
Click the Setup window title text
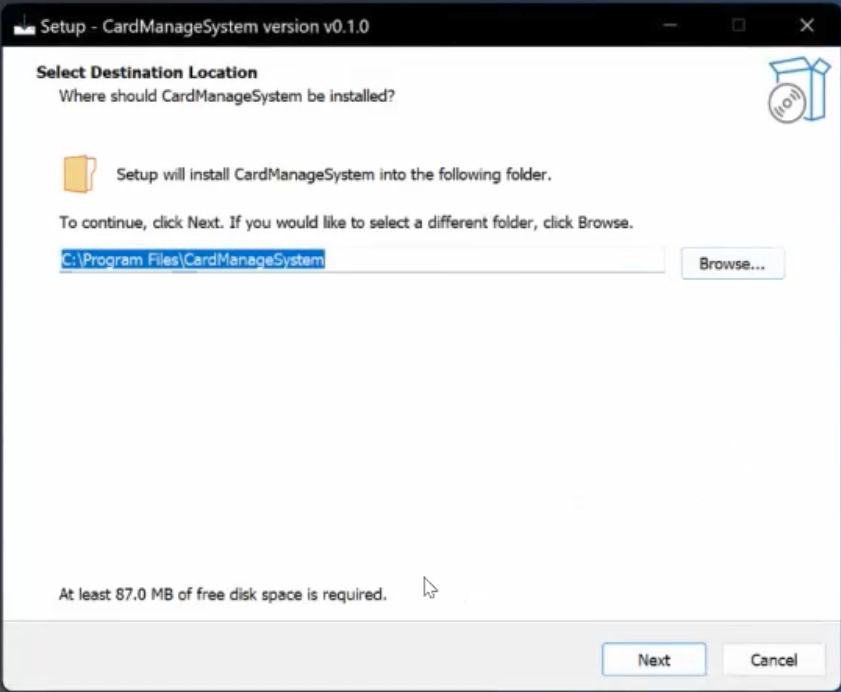pos(204,26)
